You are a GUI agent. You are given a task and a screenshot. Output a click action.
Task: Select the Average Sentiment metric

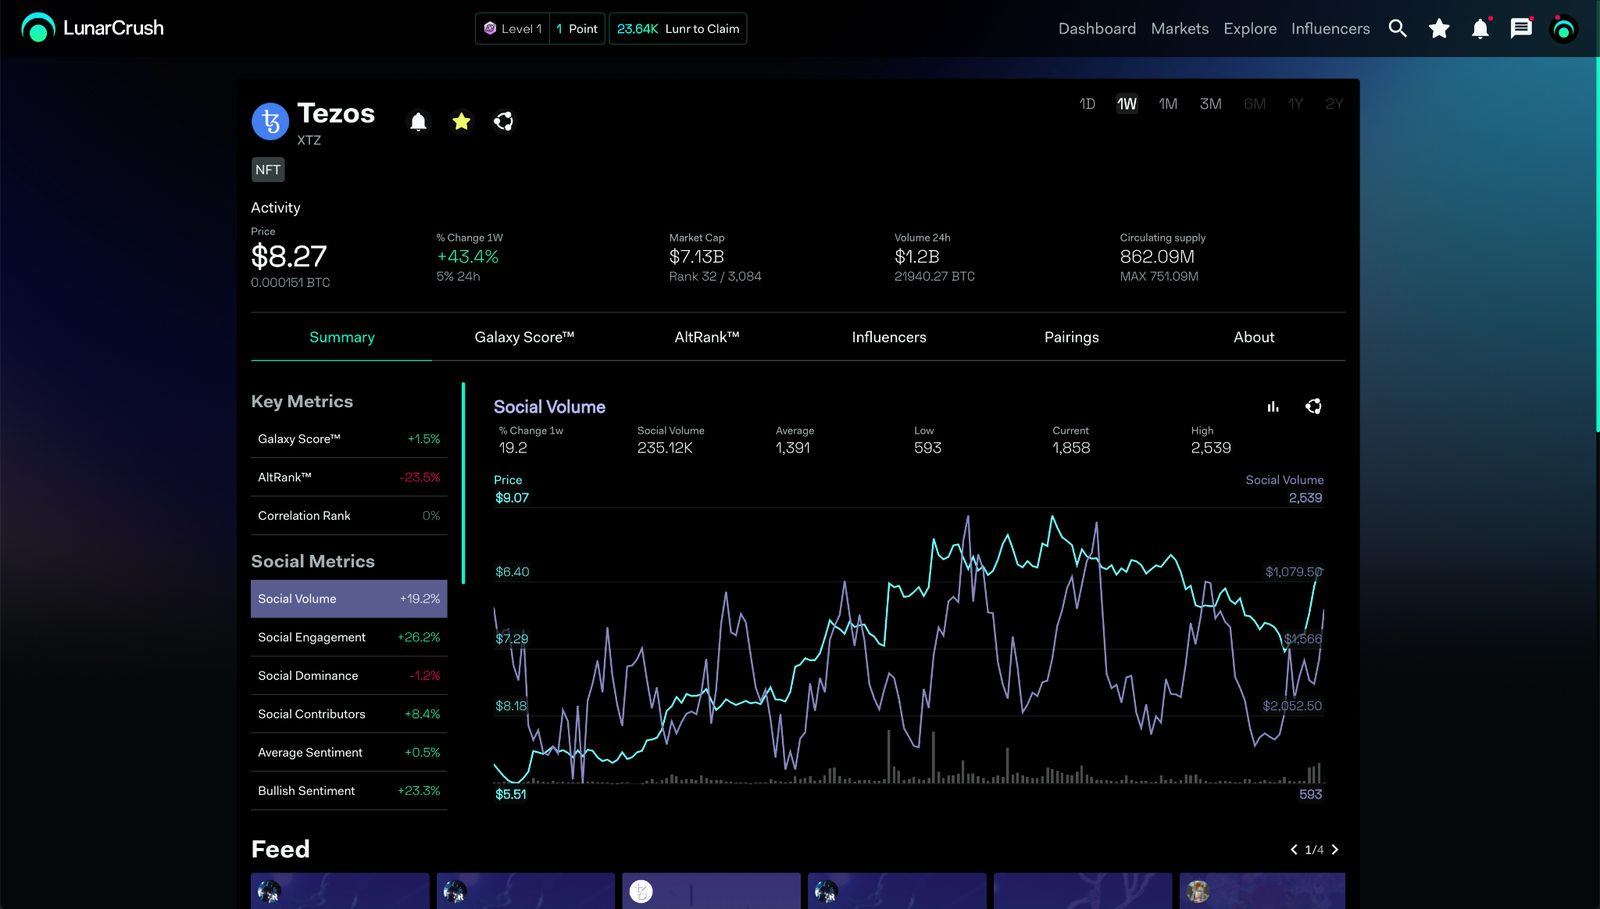[349, 752]
